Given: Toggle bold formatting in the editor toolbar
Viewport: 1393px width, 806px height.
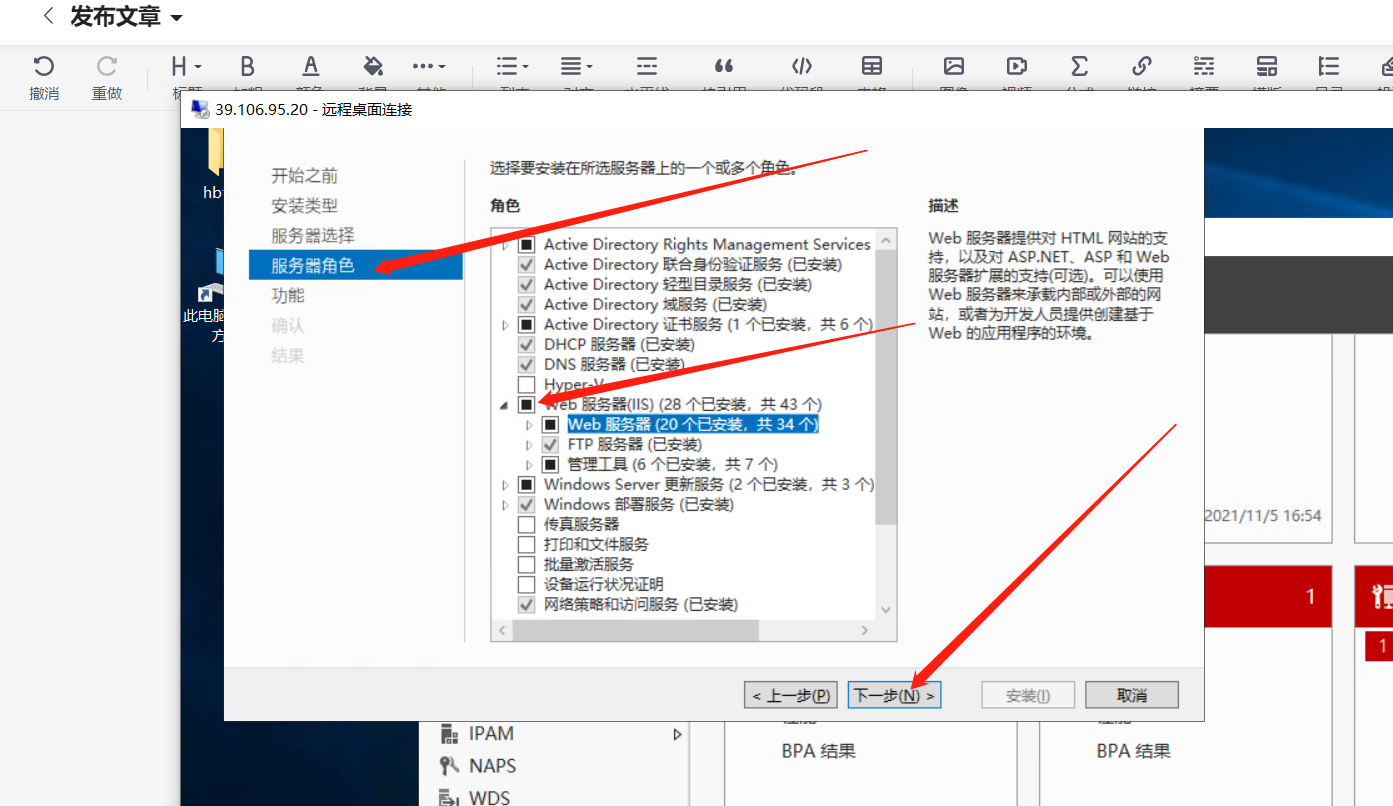Looking at the screenshot, I should tap(248, 67).
